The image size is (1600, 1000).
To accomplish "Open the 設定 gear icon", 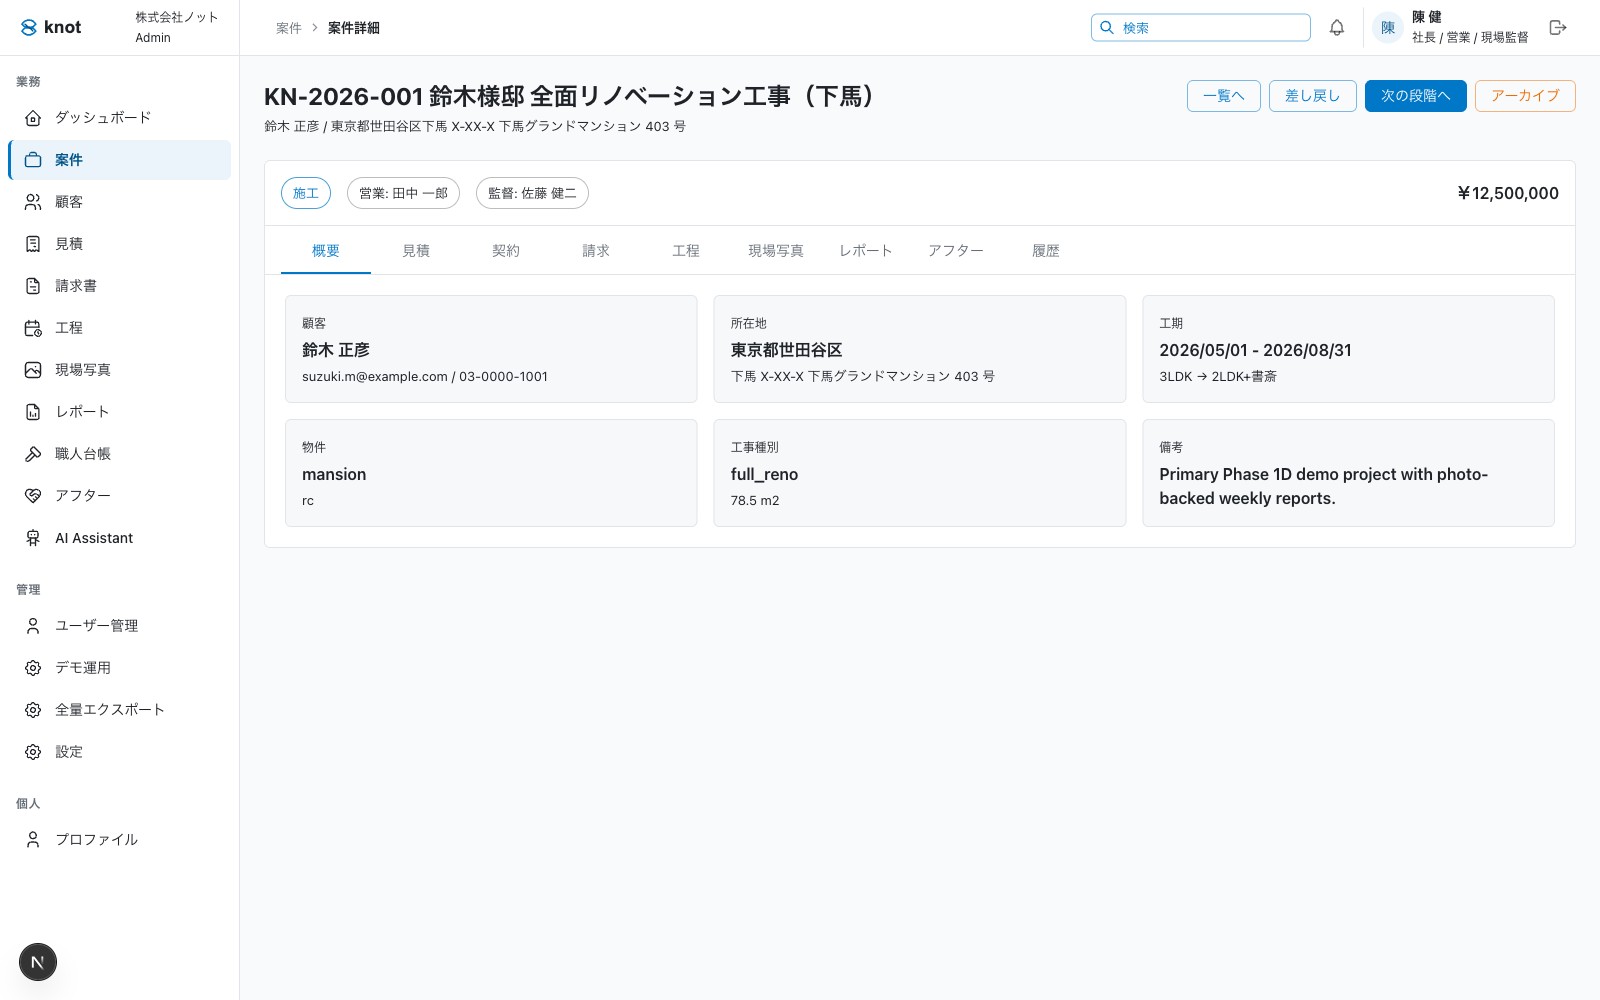I will tap(33, 752).
